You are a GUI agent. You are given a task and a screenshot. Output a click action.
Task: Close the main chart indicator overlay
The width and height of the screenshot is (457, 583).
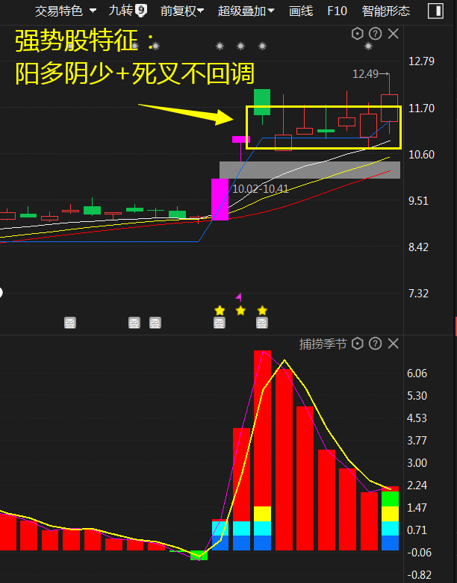coord(393,34)
